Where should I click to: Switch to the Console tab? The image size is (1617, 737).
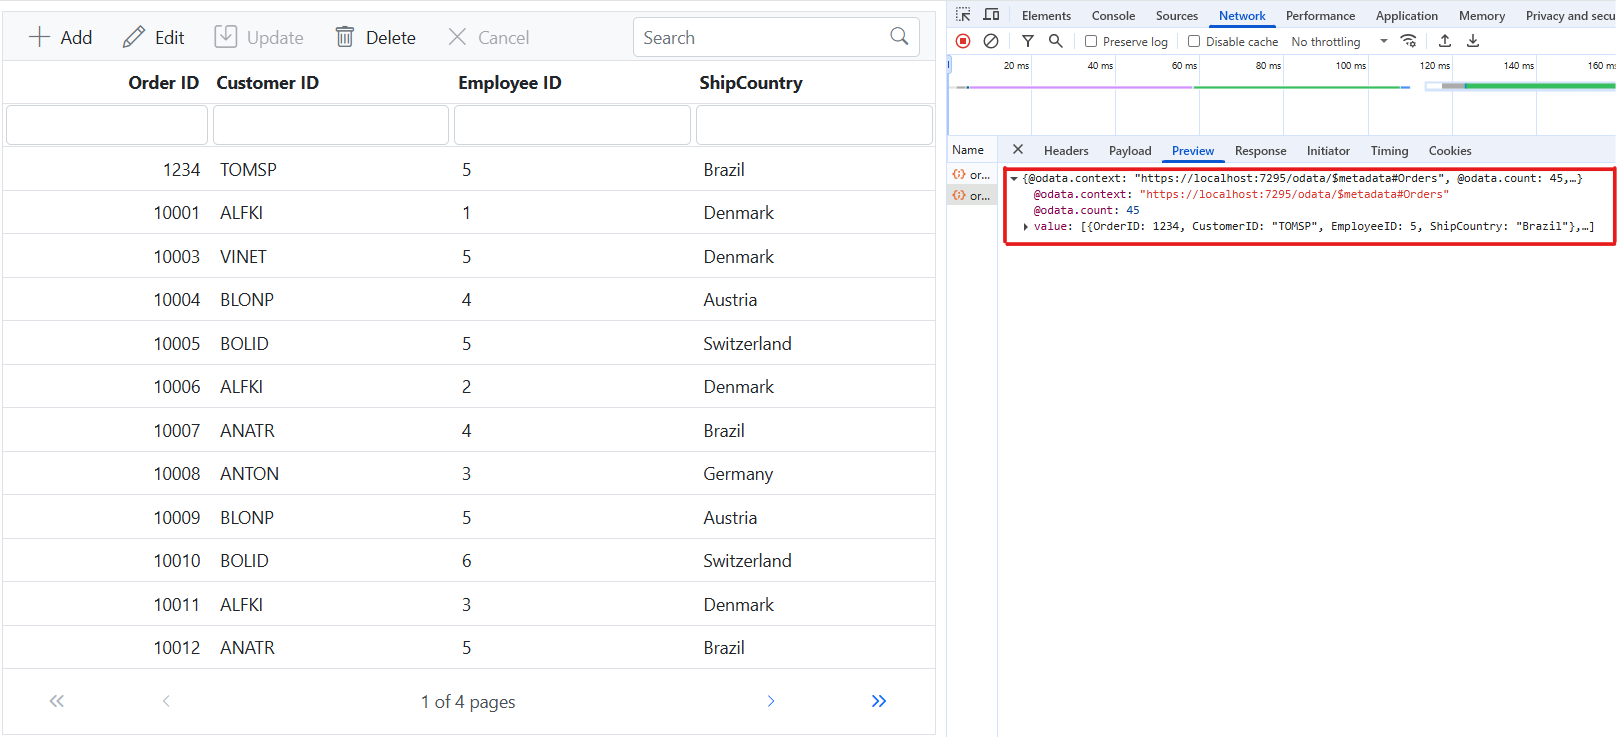pyautogui.click(x=1113, y=16)
